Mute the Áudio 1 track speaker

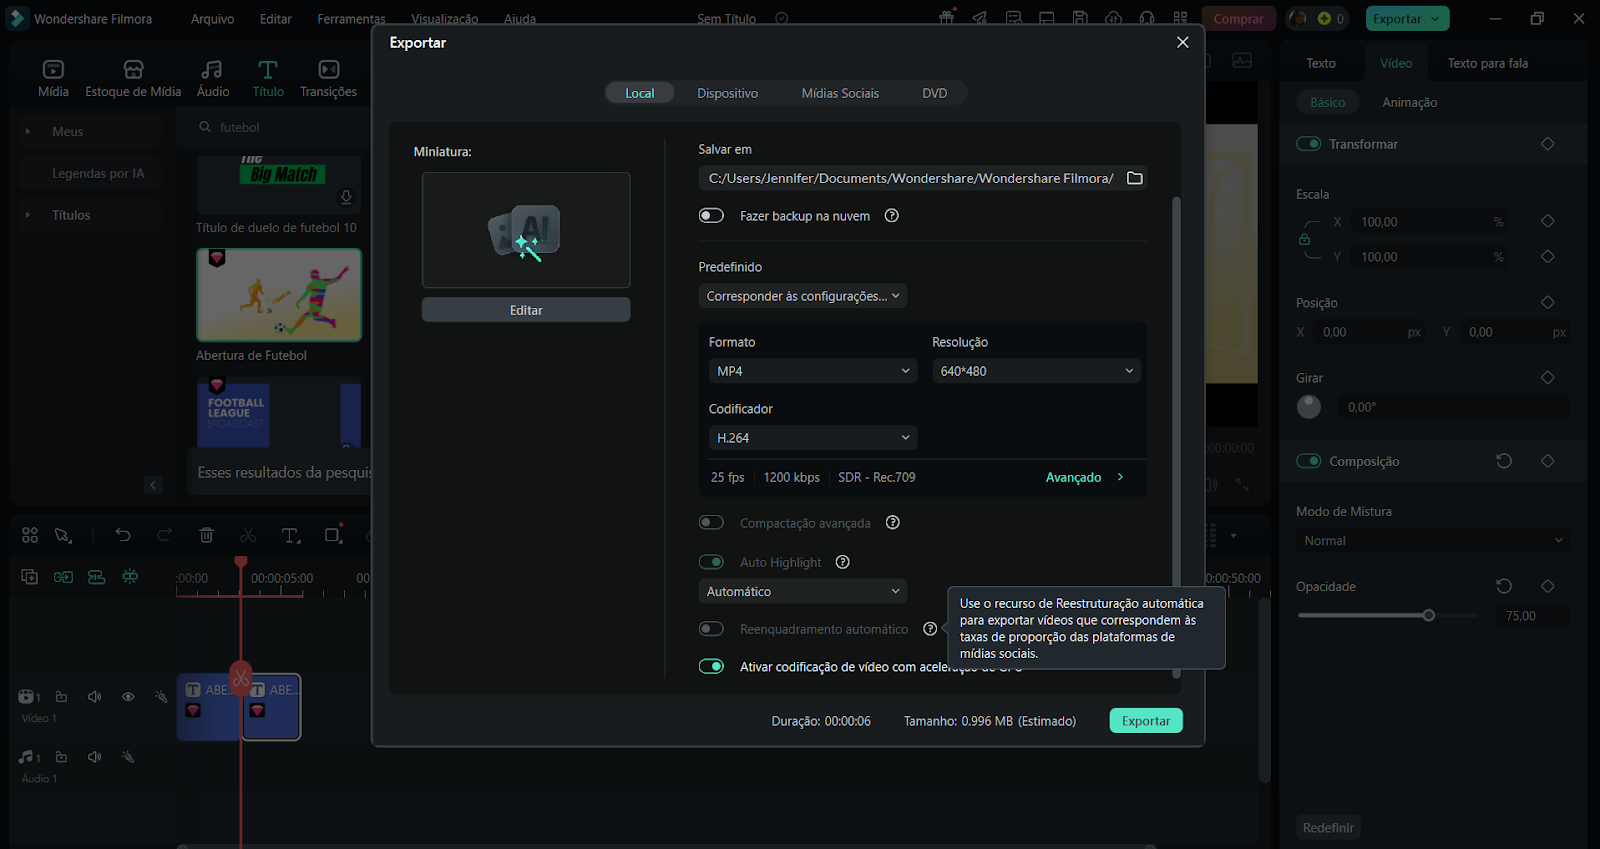94,757
